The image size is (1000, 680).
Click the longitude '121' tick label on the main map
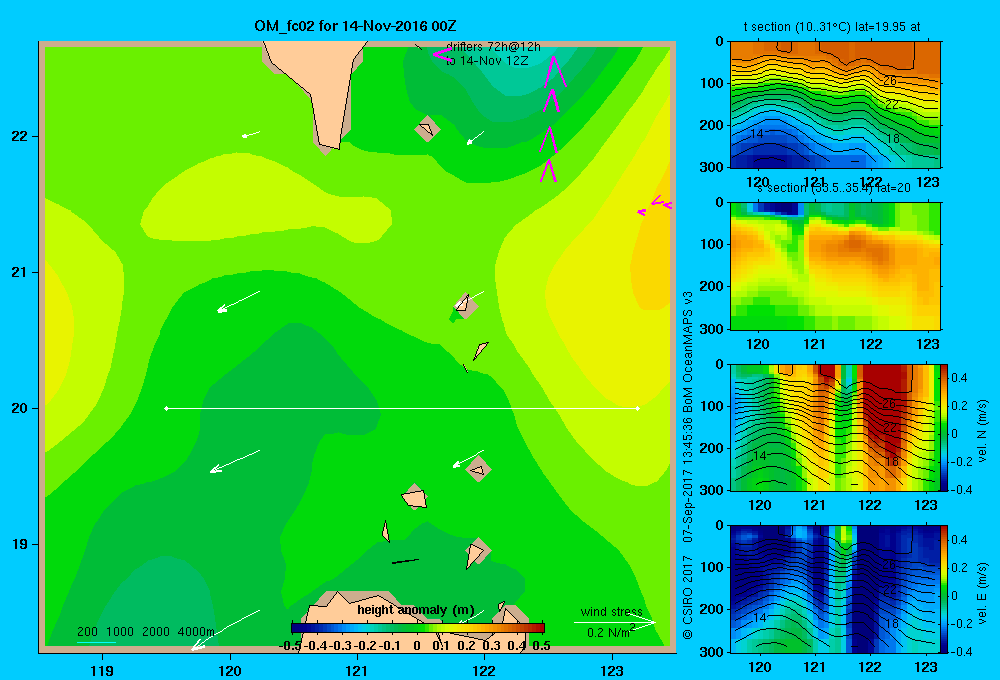pos(357,670)
